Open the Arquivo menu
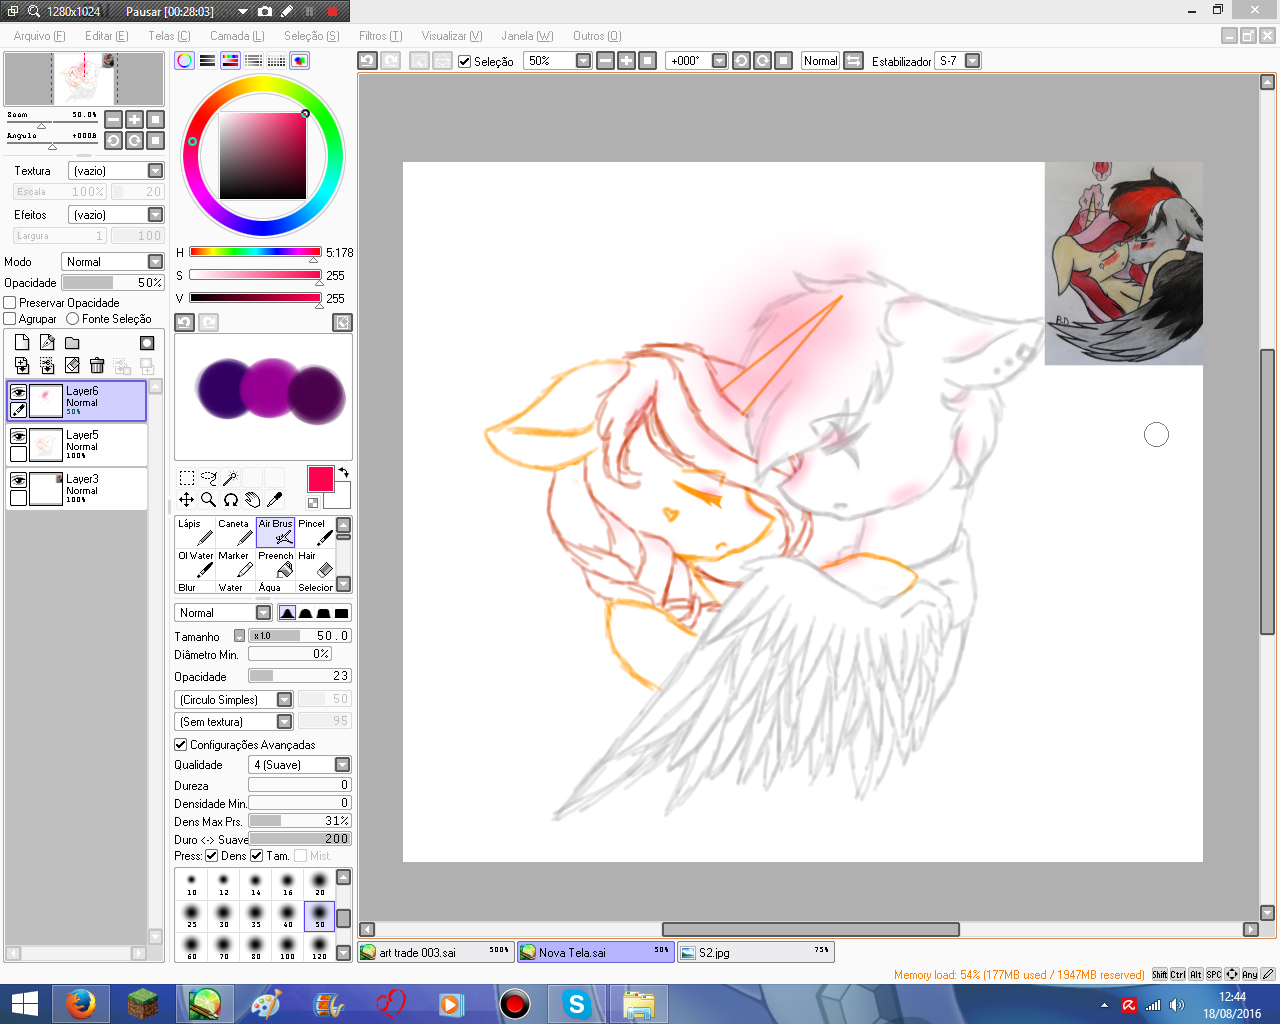This screenshot has height=1024, width=1280. tap(39, 35)
